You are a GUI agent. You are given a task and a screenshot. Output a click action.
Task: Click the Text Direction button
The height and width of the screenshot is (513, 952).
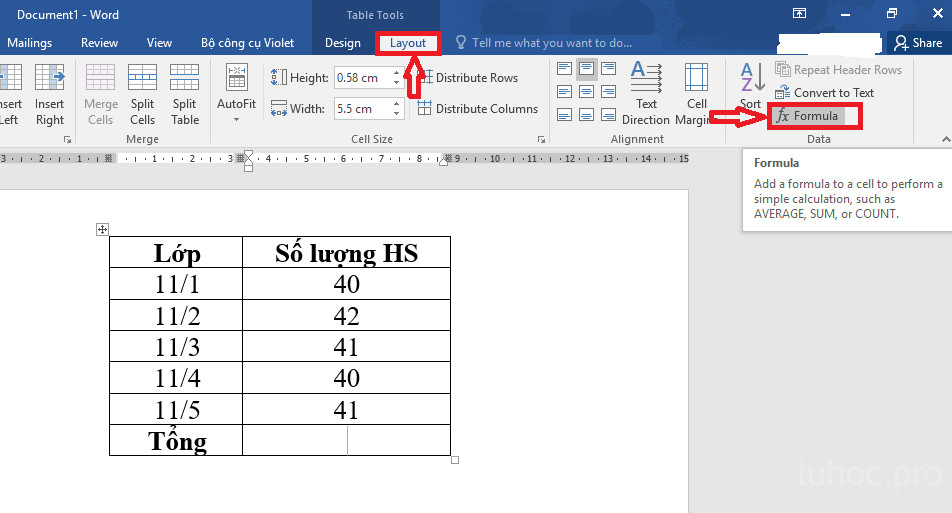click(646, 94)
